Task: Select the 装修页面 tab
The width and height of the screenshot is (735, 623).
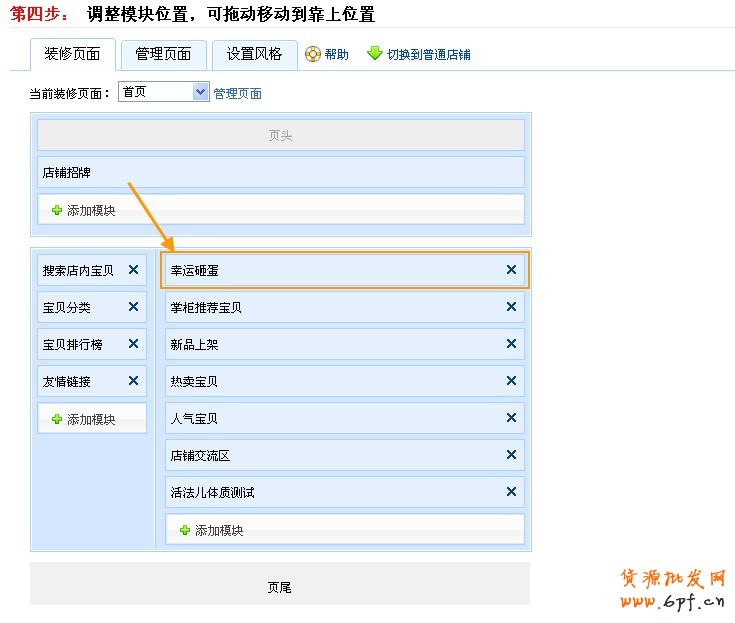Action: [x=72, y=54]
